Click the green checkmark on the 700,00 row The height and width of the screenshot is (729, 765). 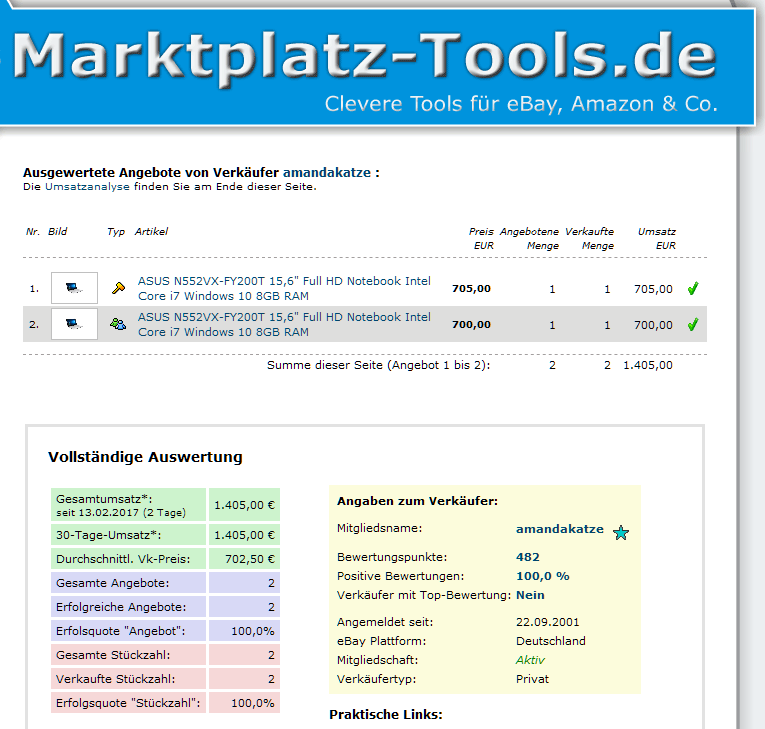click(692, 324)
